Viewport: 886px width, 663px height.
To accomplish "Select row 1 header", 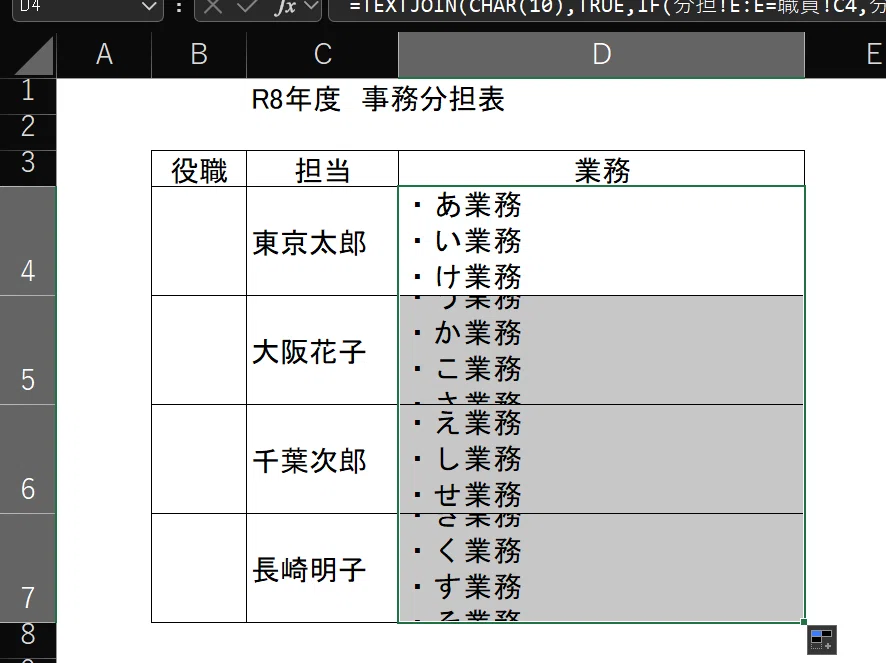I will pyautogui.click(x=28, y=96).
